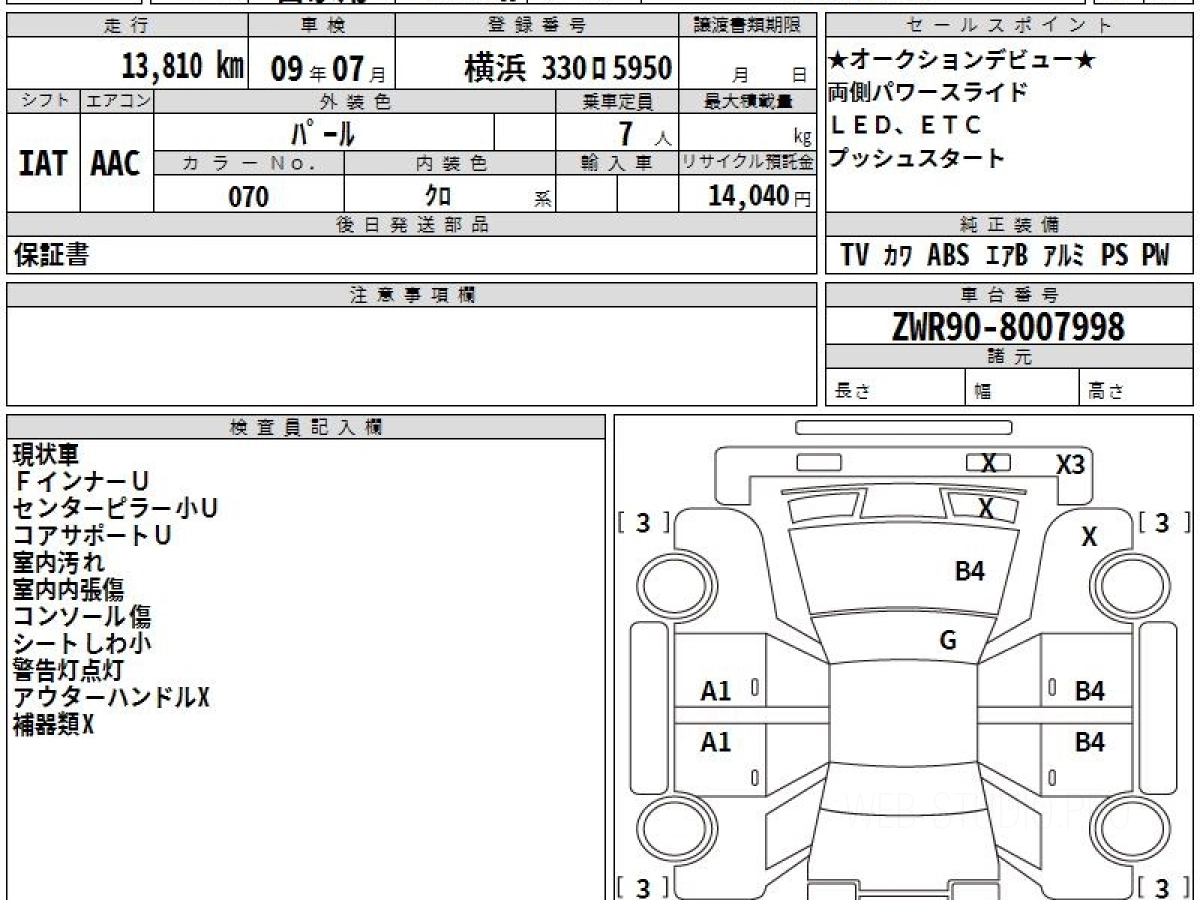Viewport: 1200px width, 900px height.
Task: Click the 13,810 km mileage value
Action: click(182, 67)
